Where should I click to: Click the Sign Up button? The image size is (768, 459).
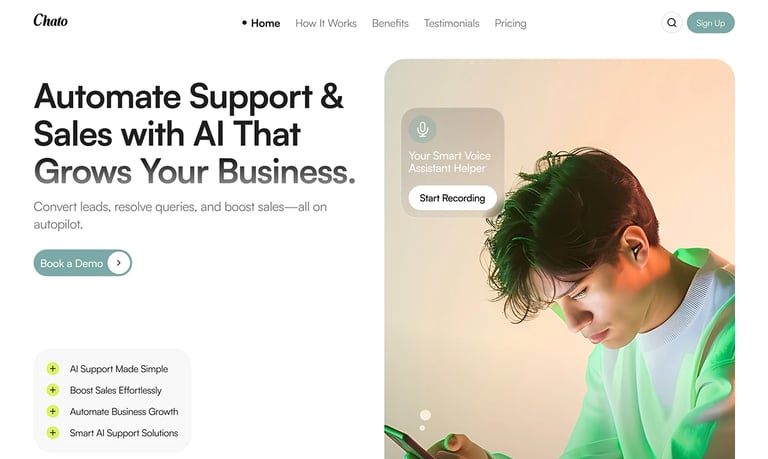click(x=711, y=23)
